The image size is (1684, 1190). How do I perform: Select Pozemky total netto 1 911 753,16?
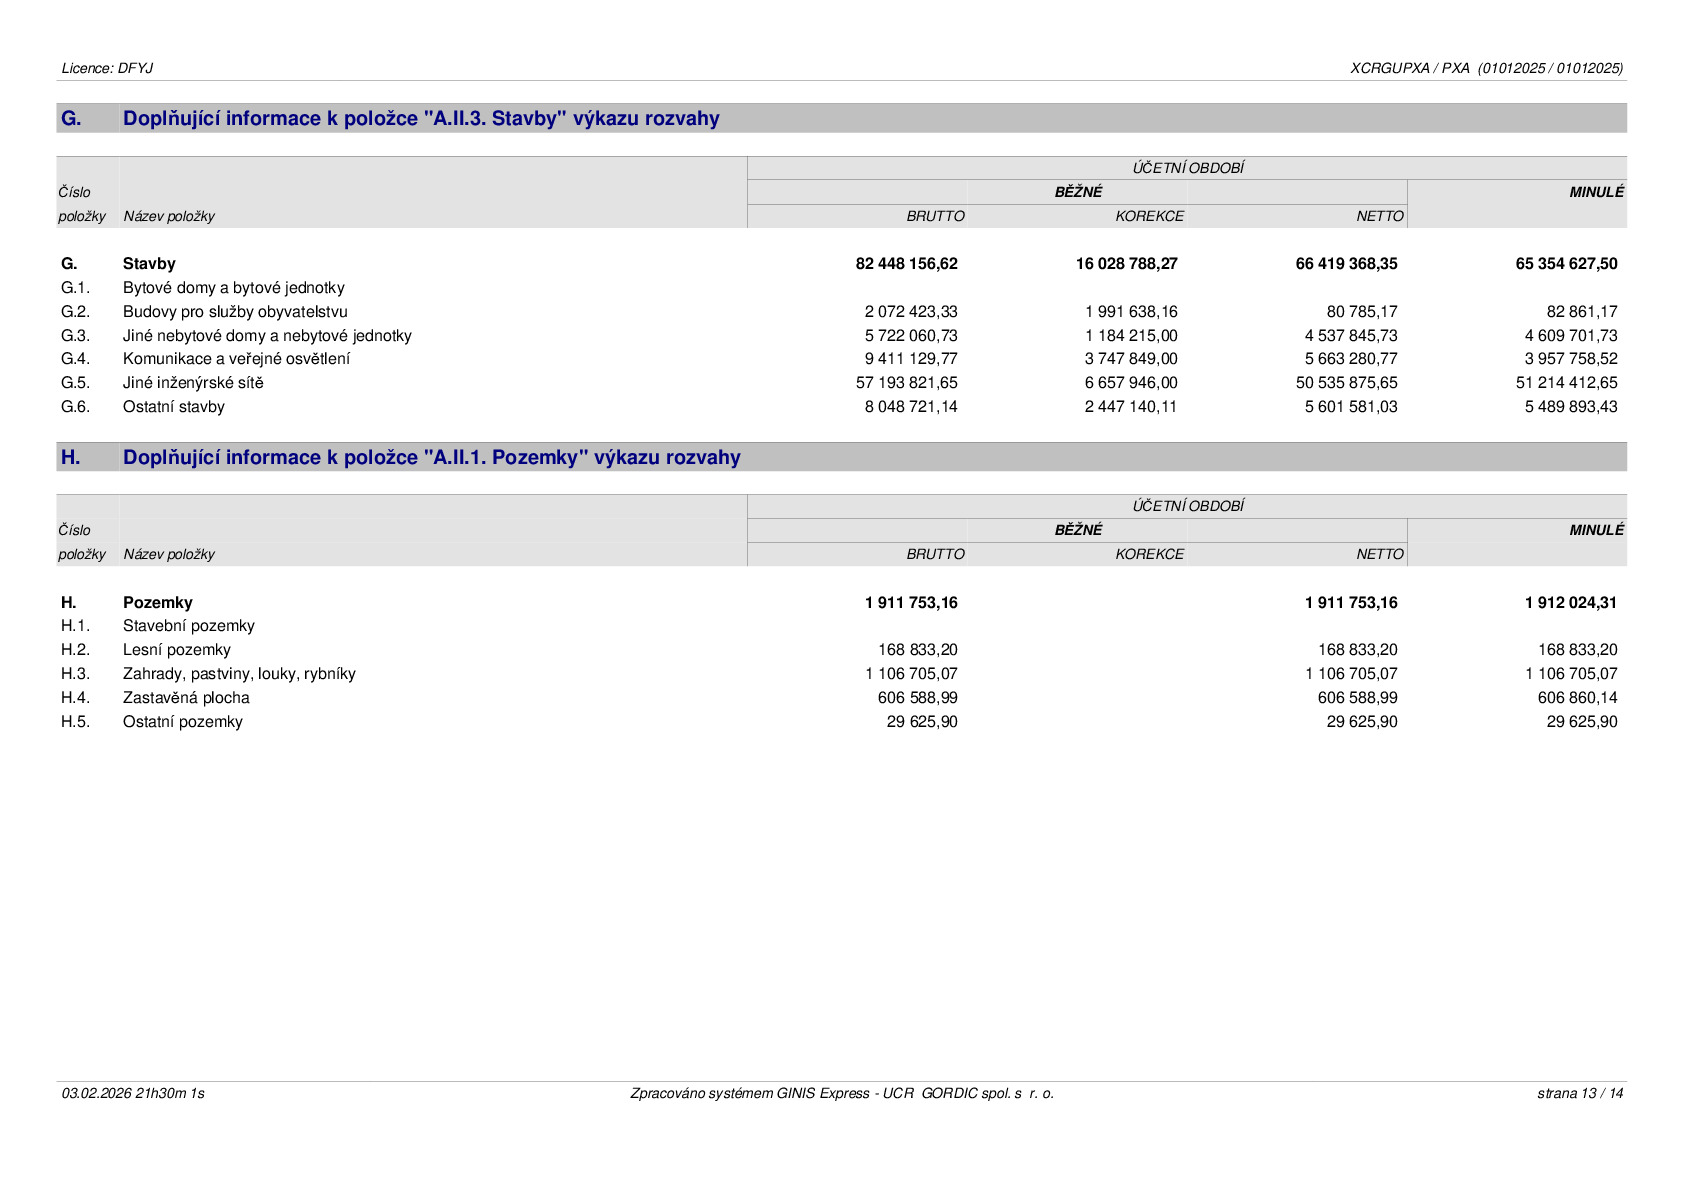point(1351,603)
